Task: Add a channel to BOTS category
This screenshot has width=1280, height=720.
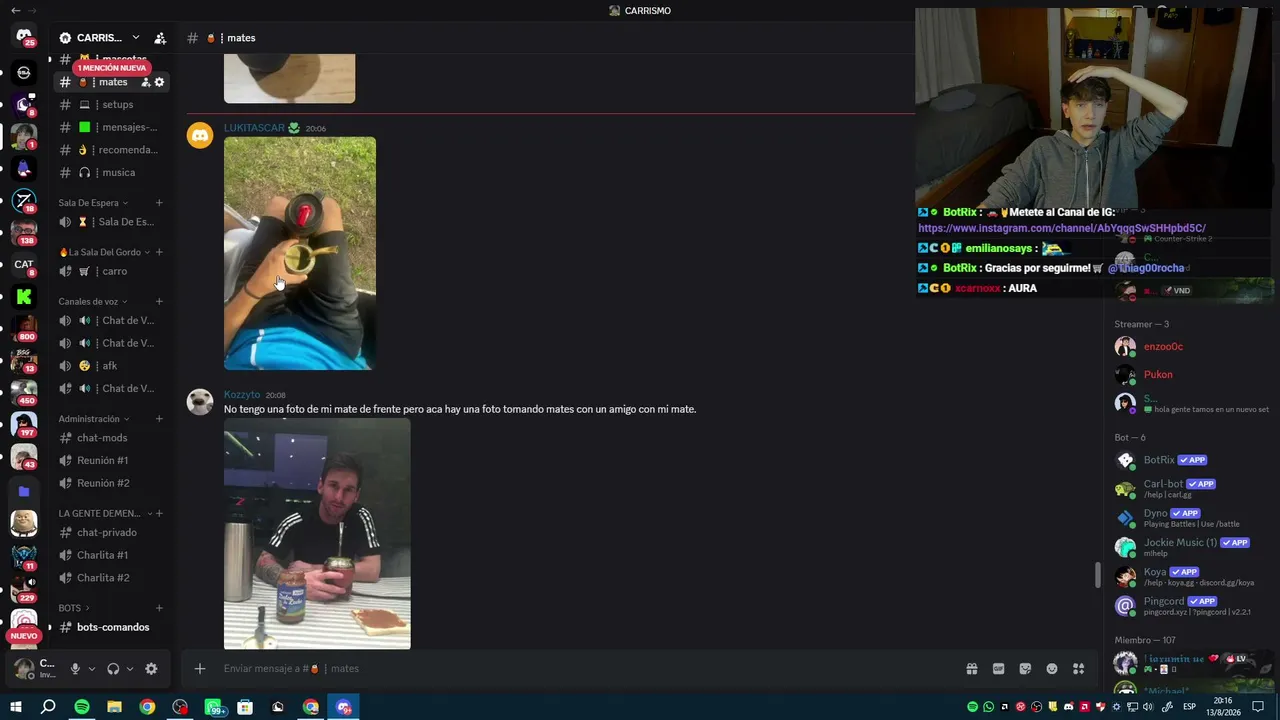Action: pyautogui.click(x=159, y=608)
